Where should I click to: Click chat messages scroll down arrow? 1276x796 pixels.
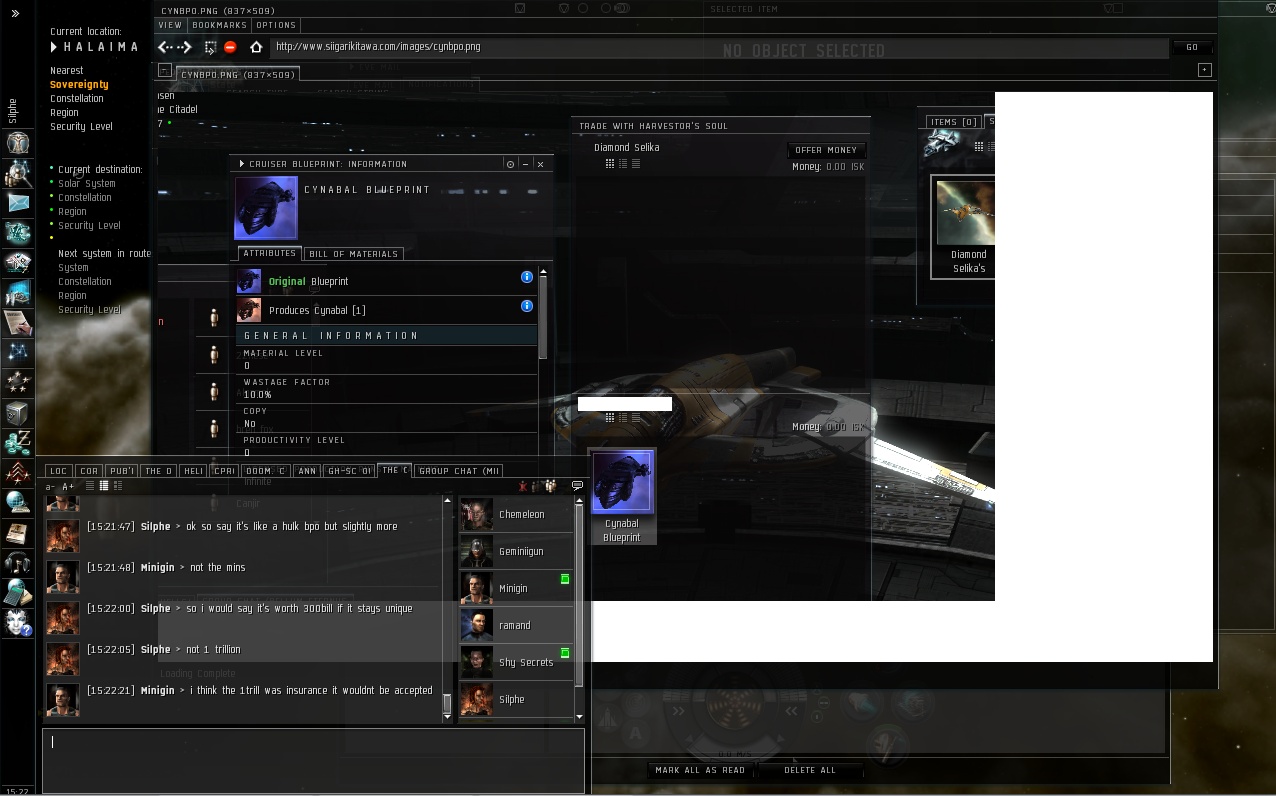coord(447,716)
